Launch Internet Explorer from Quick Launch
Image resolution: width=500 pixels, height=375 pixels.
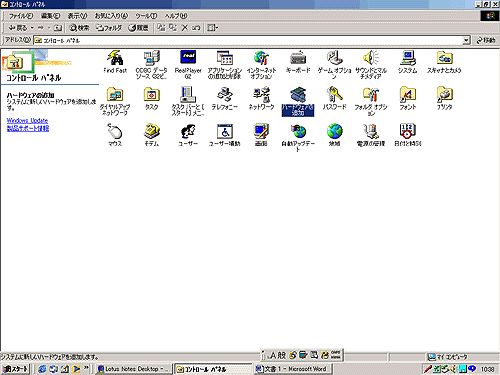point(42,369)
